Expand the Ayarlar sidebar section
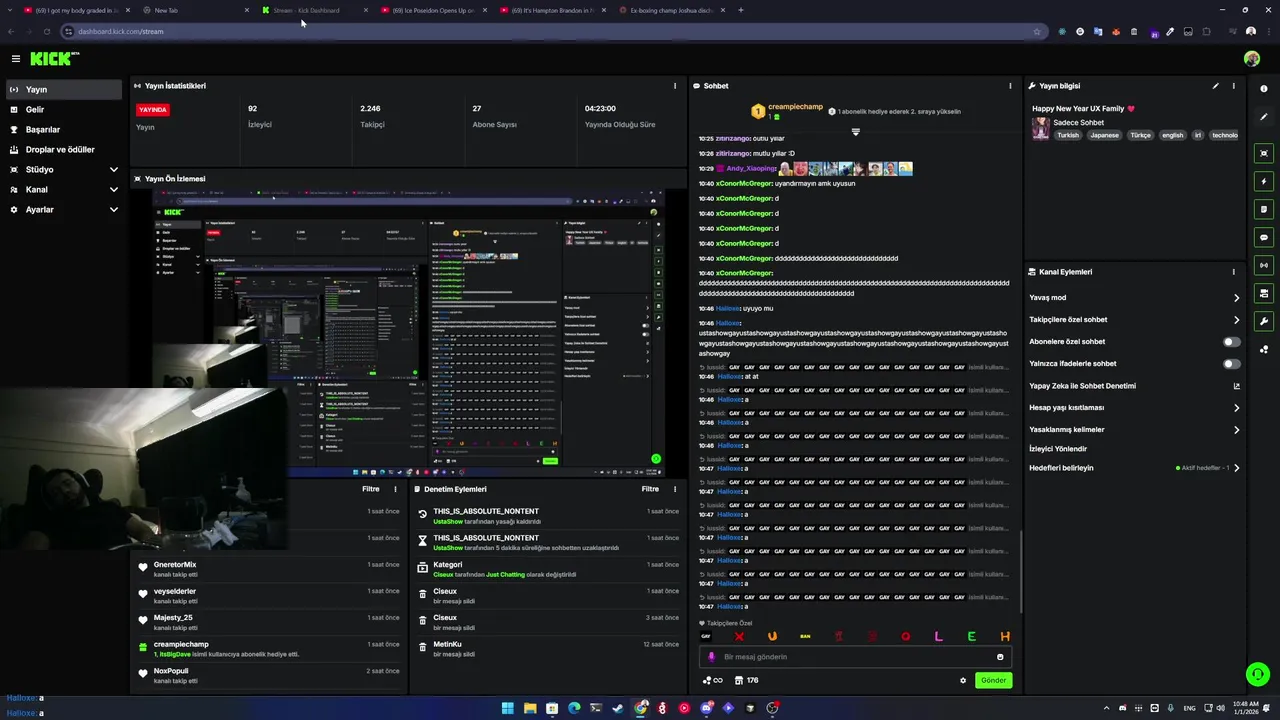The height and width of the screenshot is (720, 1280). 64,209
